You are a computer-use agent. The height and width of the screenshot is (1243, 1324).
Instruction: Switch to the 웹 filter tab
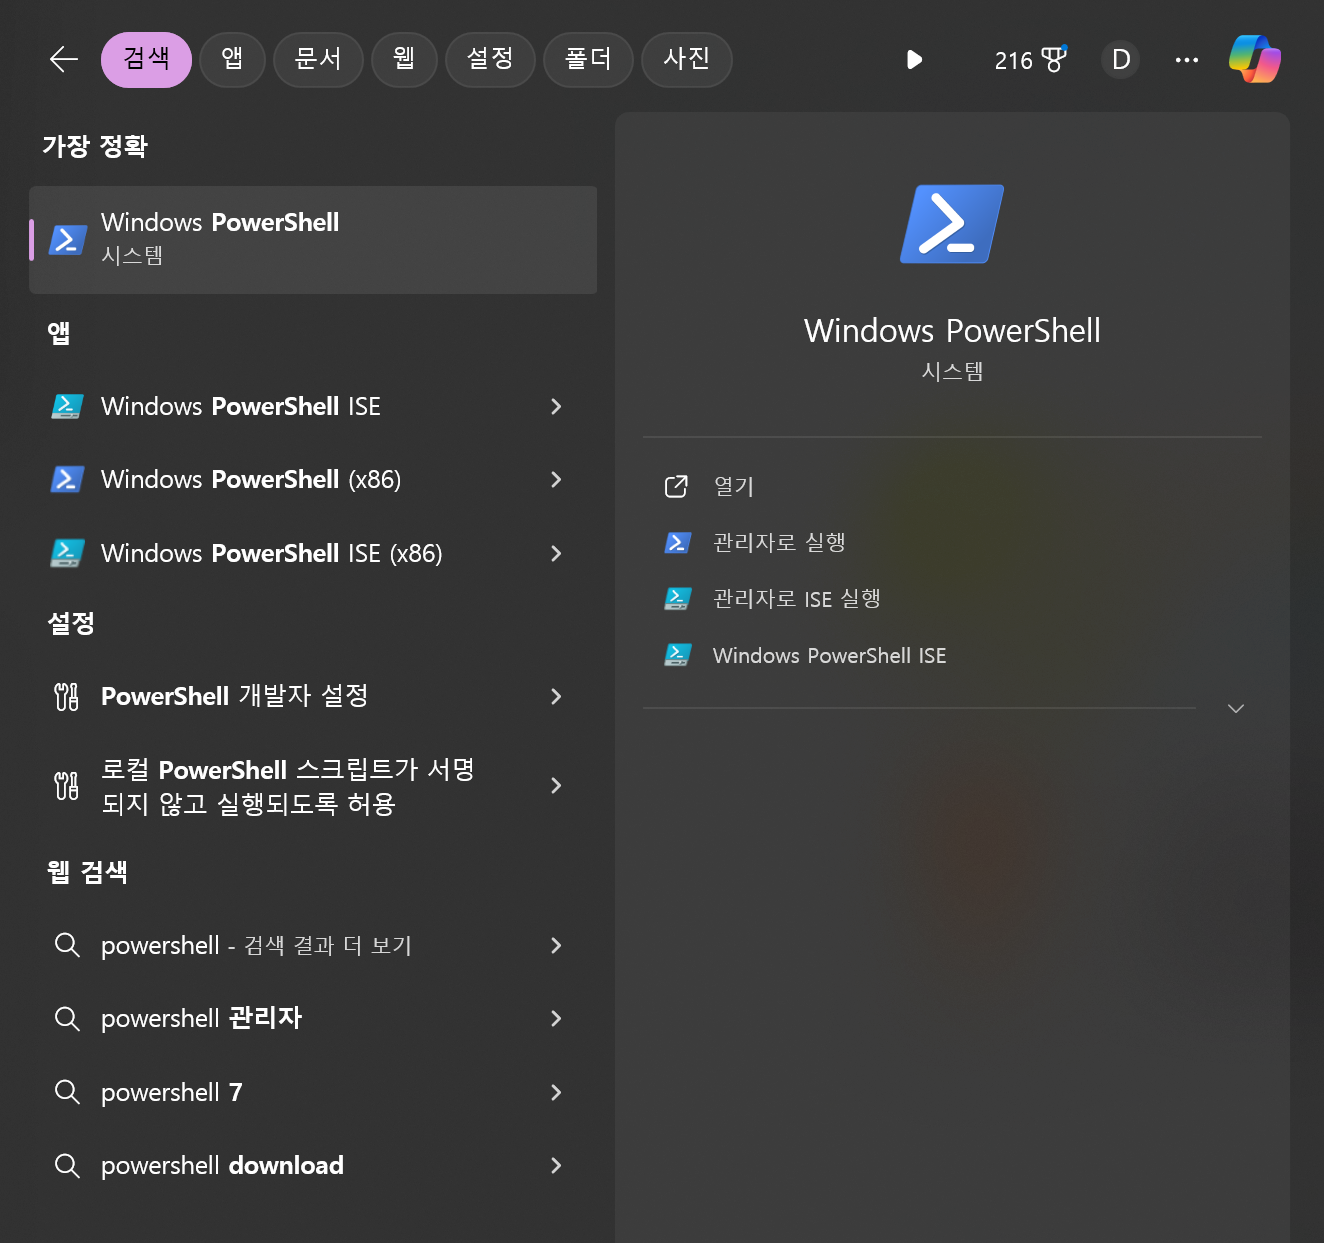coord(404,60)
